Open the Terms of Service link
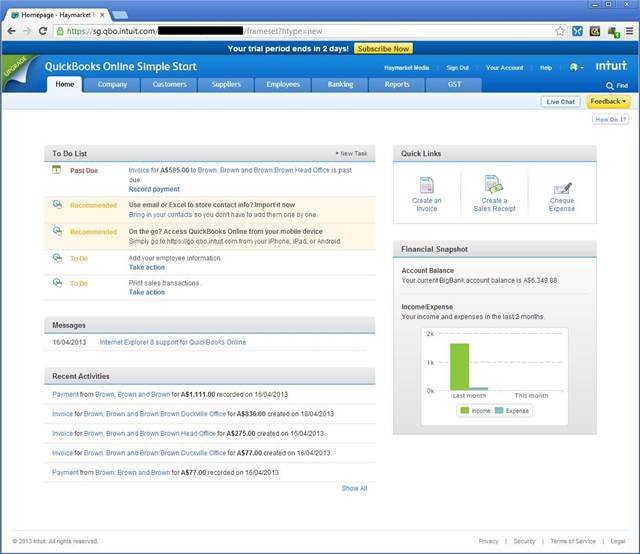640x554 pixels. [x=573, y=541]
